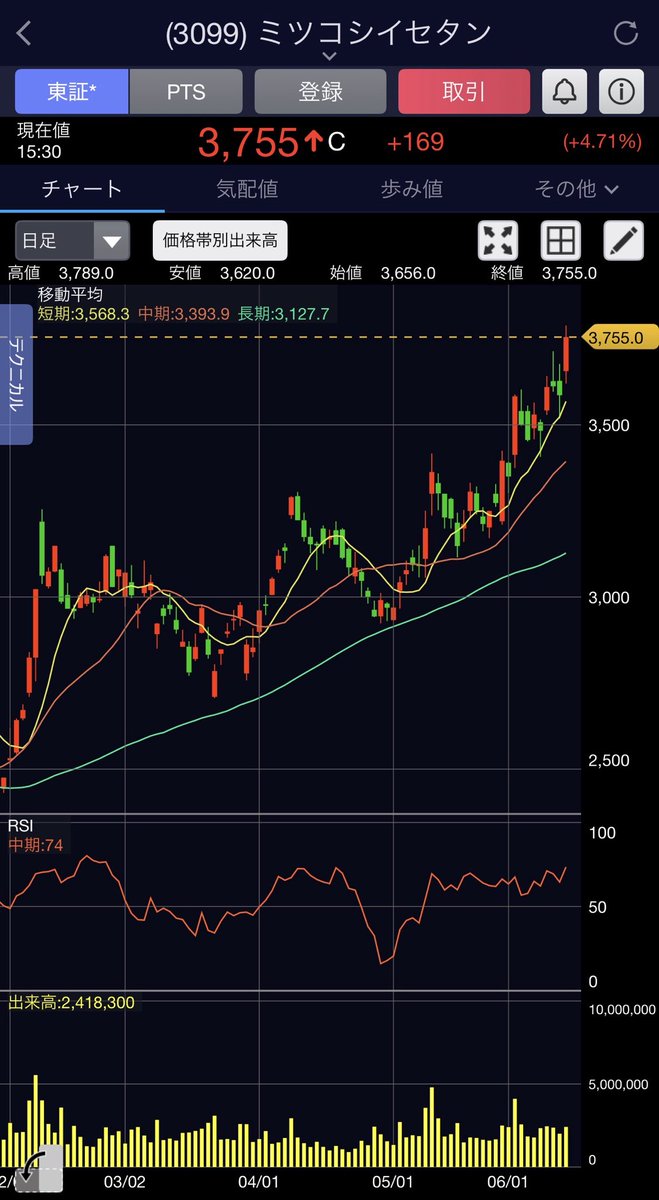Switch to the 東証 market
Image resolution: width=659 pixels, height=1200 pixels.
pos(72,92)
